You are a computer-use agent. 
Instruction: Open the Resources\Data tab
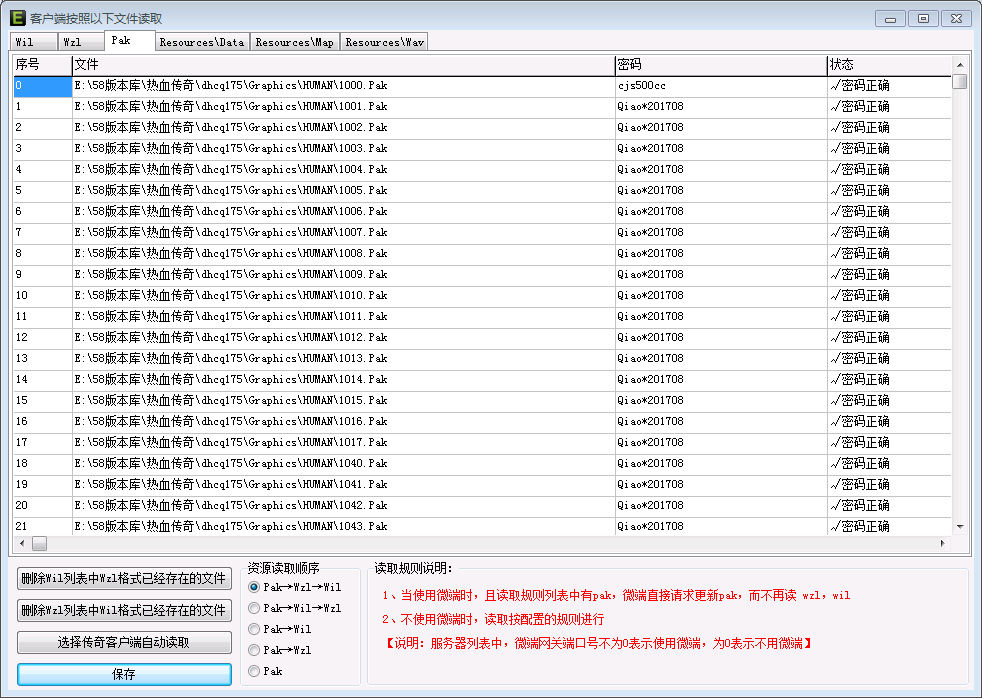pos(201,42)
